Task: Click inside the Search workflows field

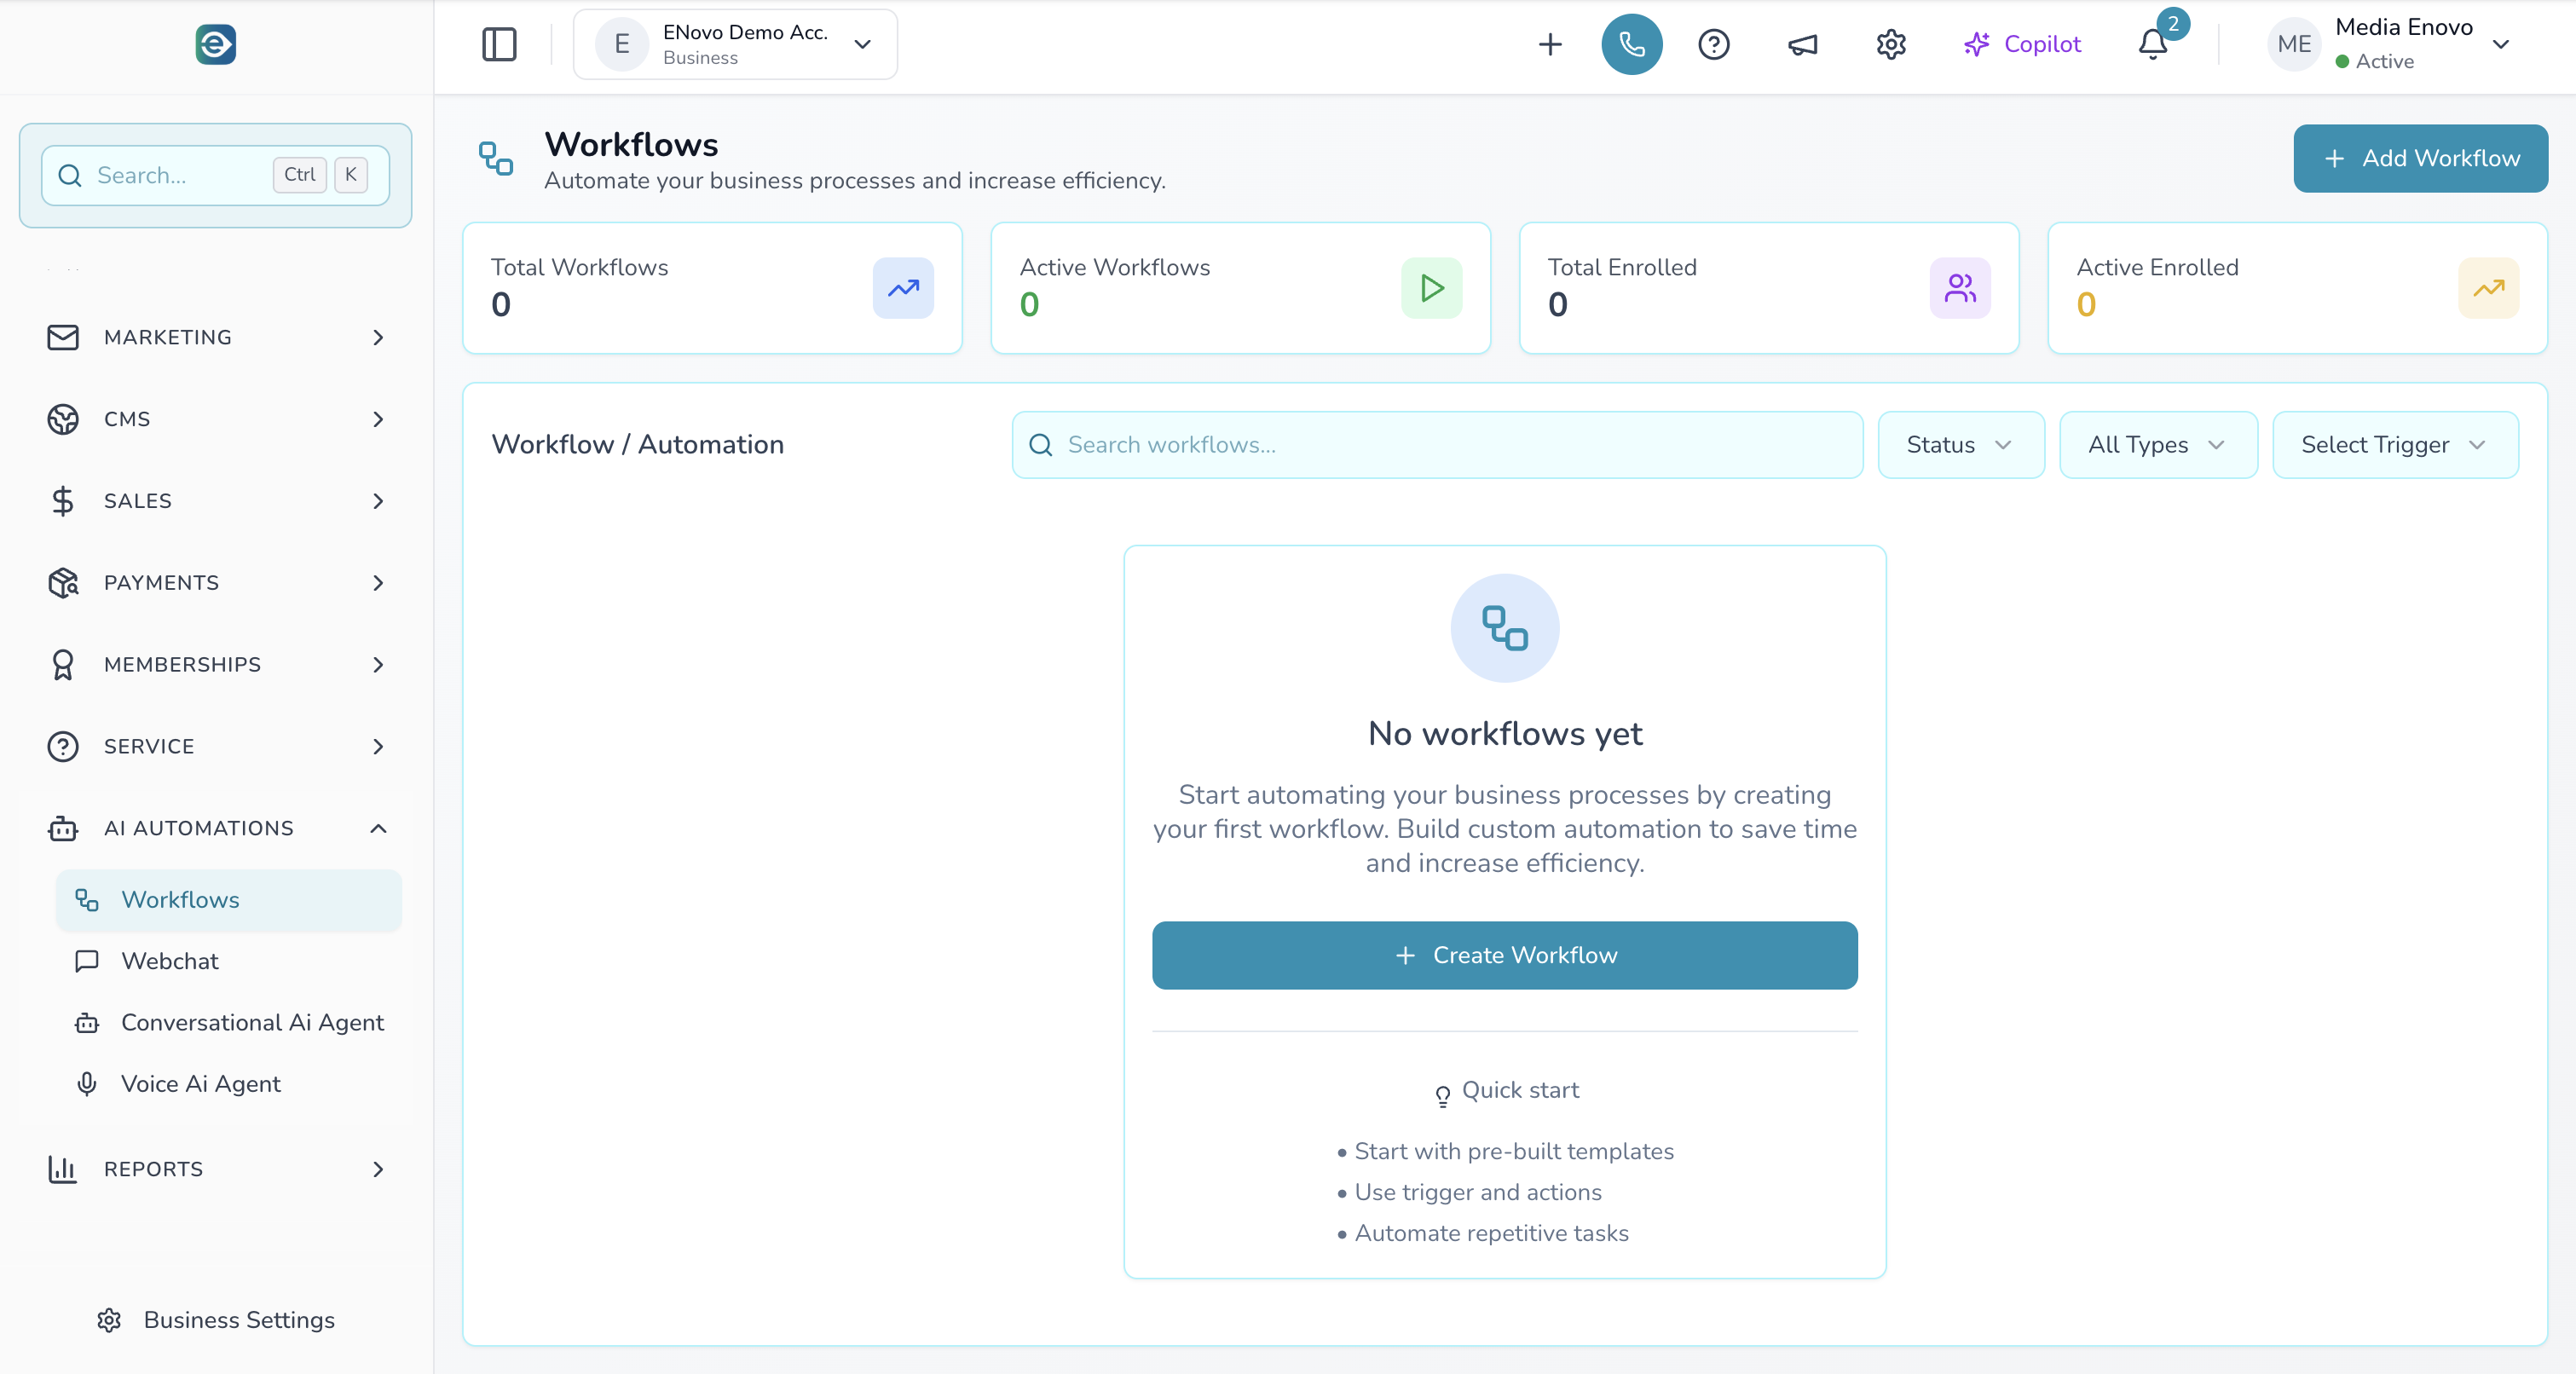Action: point(1436,444)
